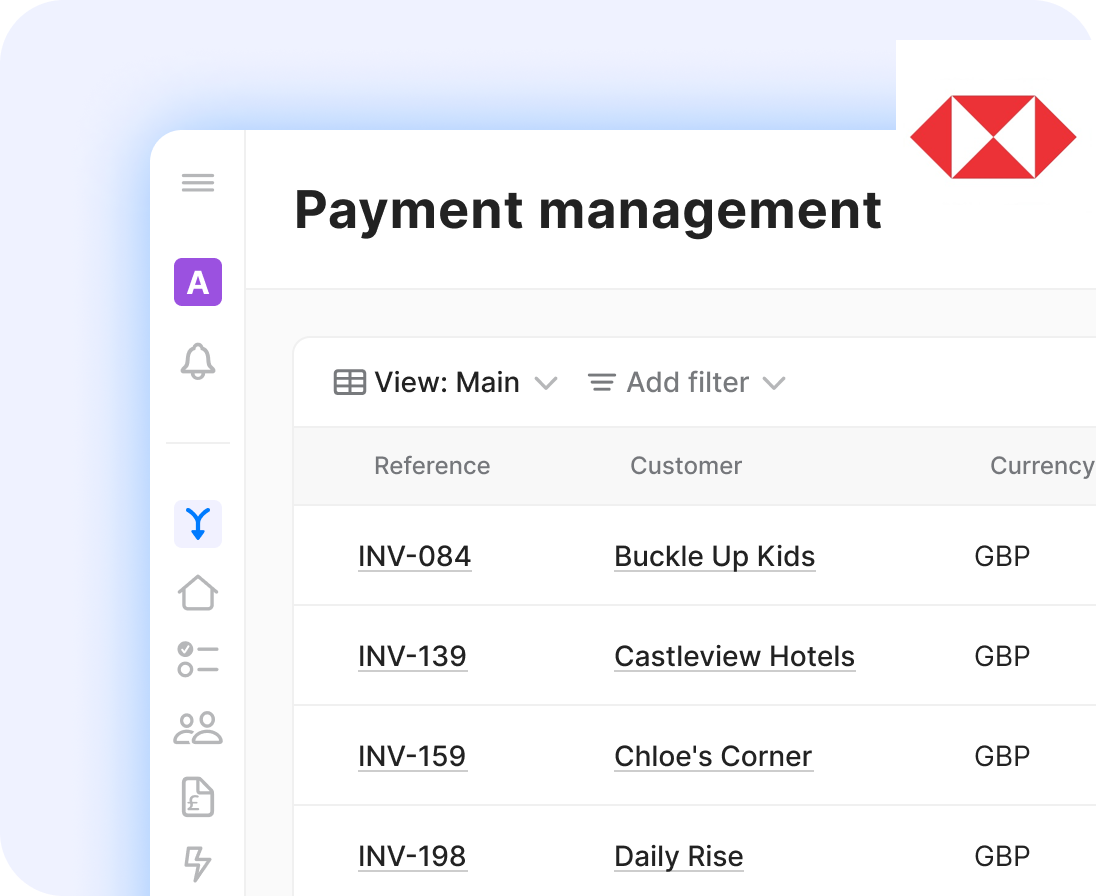
Task: Open invoice reference INV-139
Action: tap(412, 656)
